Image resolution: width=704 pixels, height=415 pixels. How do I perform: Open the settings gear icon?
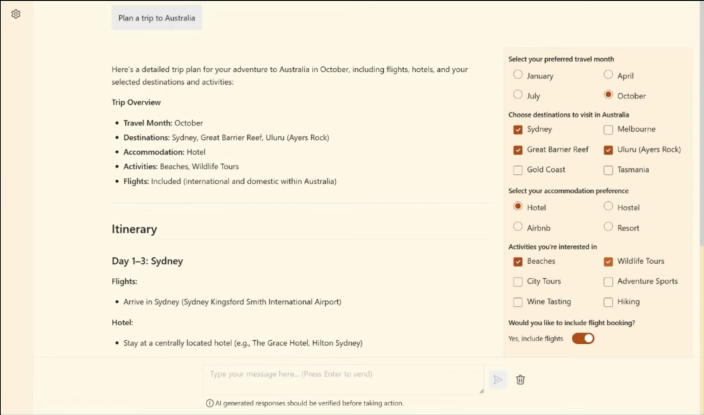15,14
